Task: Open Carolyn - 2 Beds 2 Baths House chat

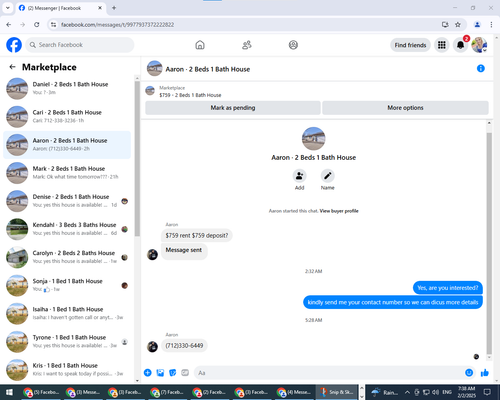Action: (67, 257)
